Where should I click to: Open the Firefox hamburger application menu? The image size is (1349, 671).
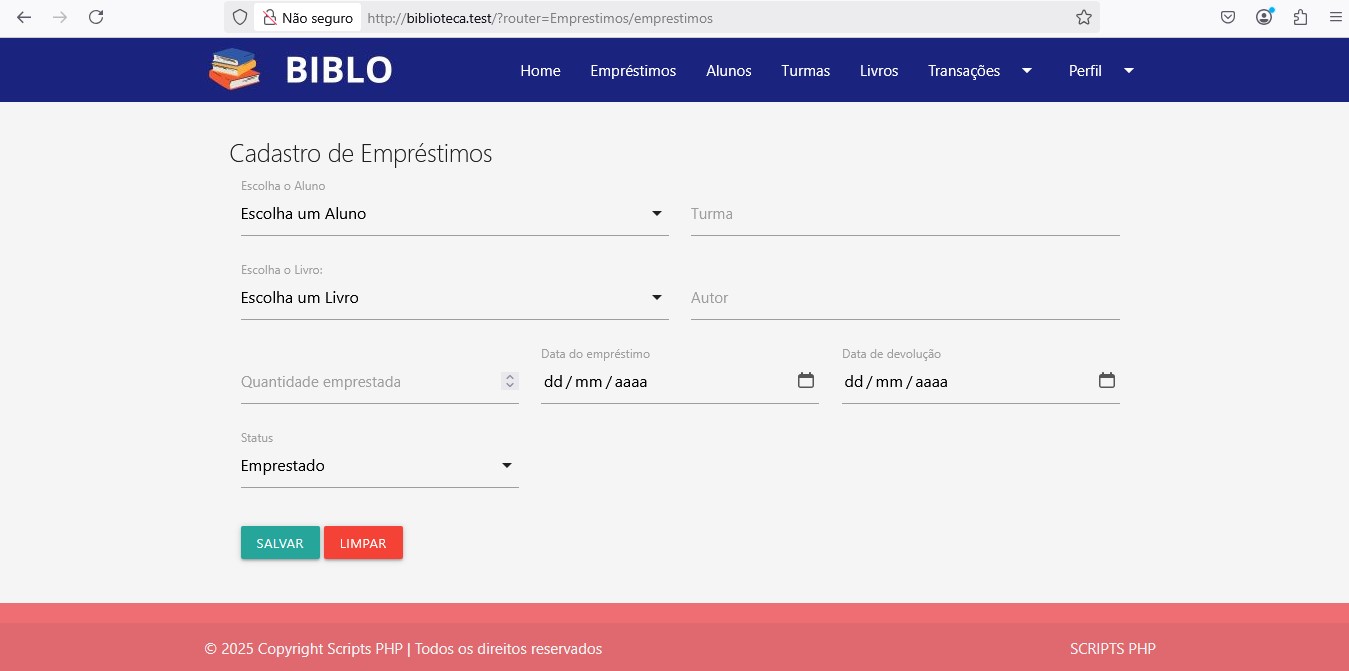[x=1335, y=17]
